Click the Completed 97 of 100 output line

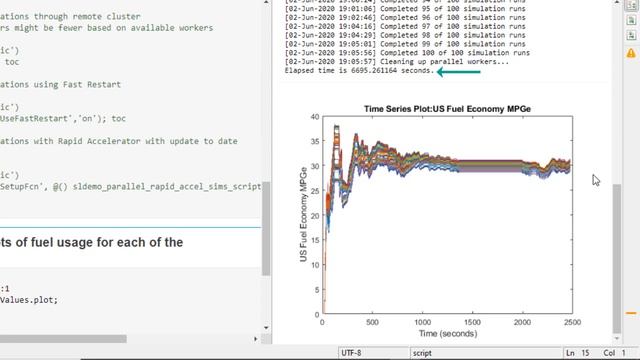point(405,26)
